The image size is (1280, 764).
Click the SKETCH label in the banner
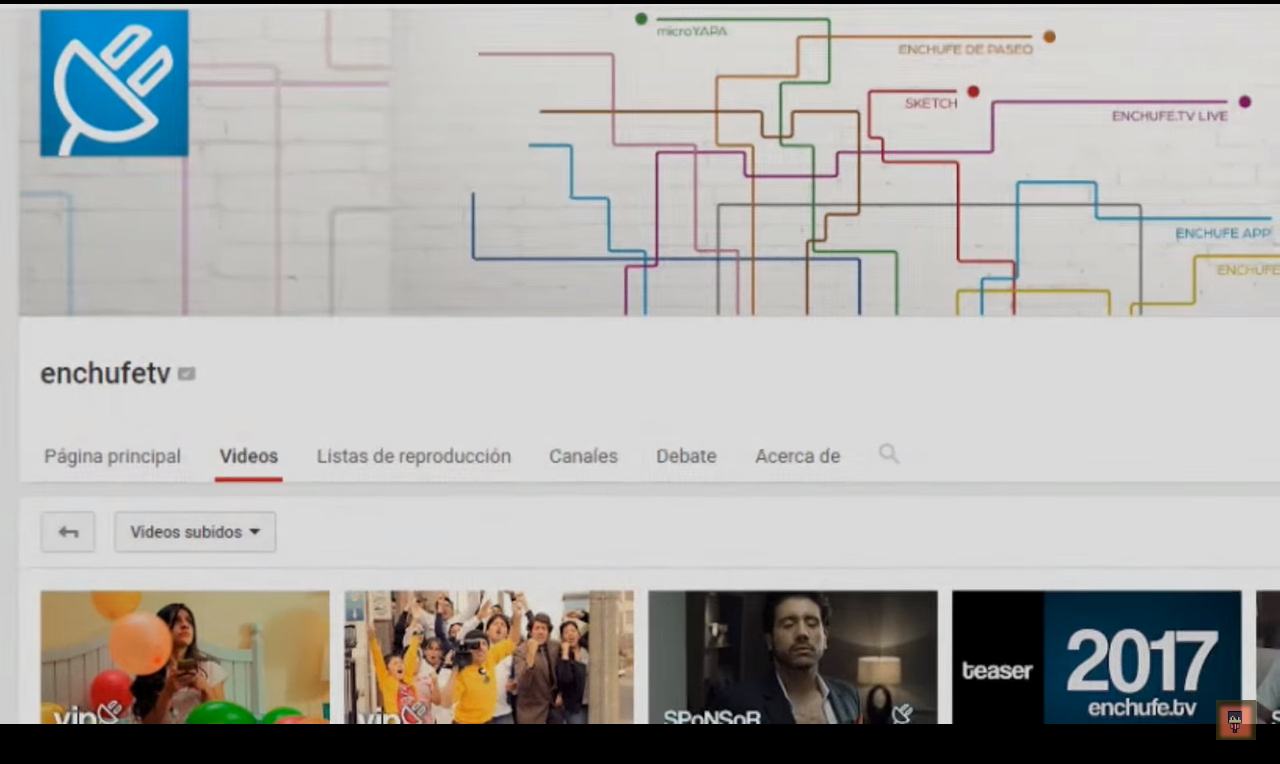click(x=931, y=103)
